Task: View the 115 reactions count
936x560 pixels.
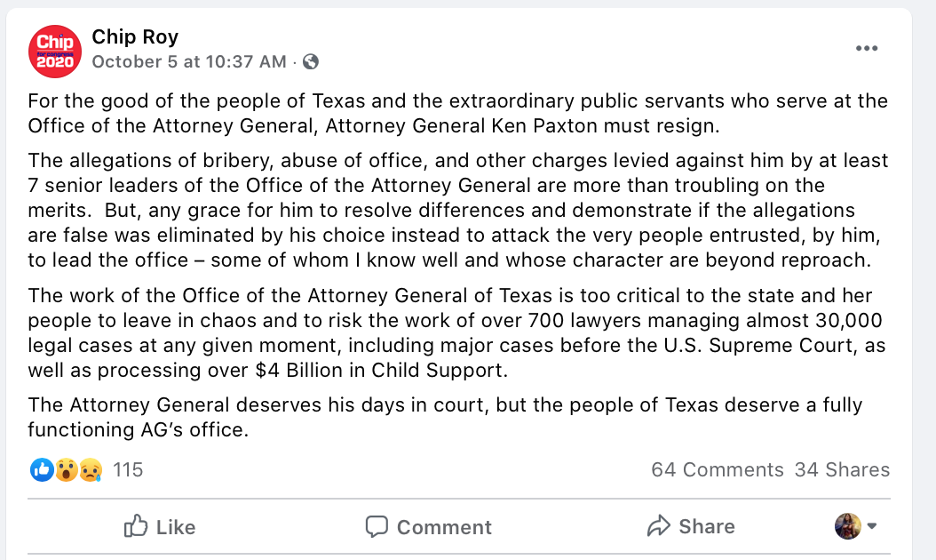Action: coord(128,469)
